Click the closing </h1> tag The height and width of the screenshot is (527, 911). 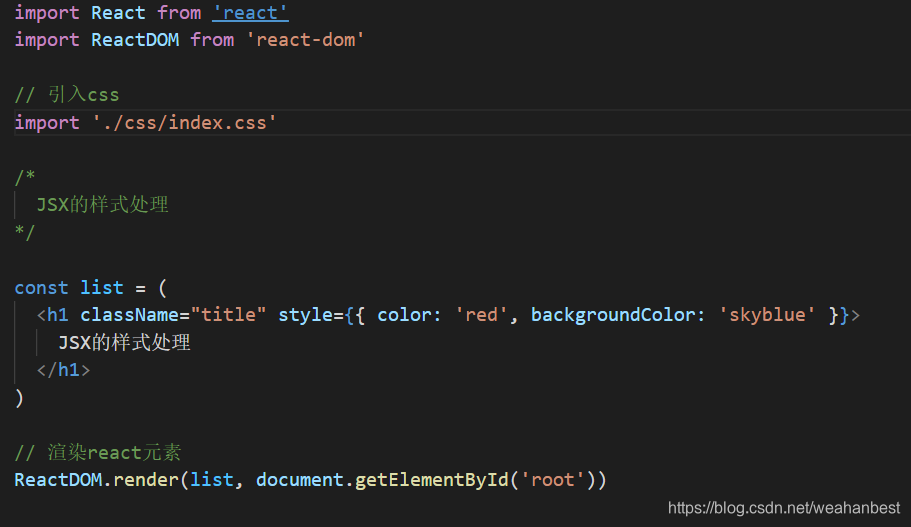click(63, 370)
